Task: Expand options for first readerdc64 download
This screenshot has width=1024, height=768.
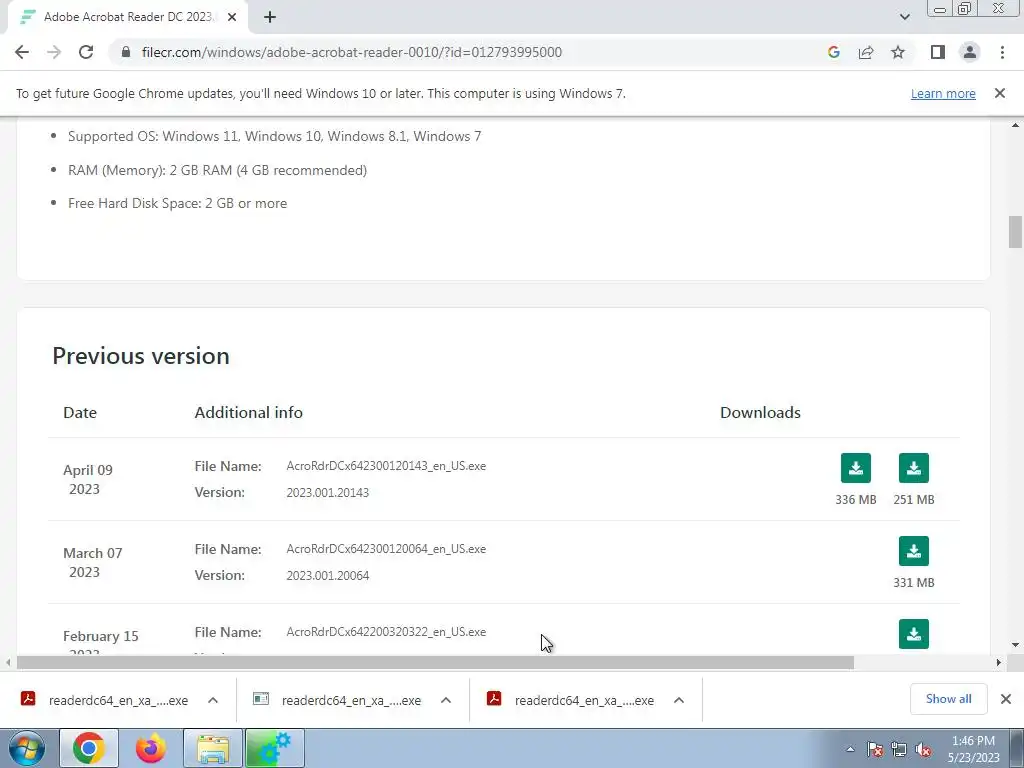Action: tap(213, 700)
